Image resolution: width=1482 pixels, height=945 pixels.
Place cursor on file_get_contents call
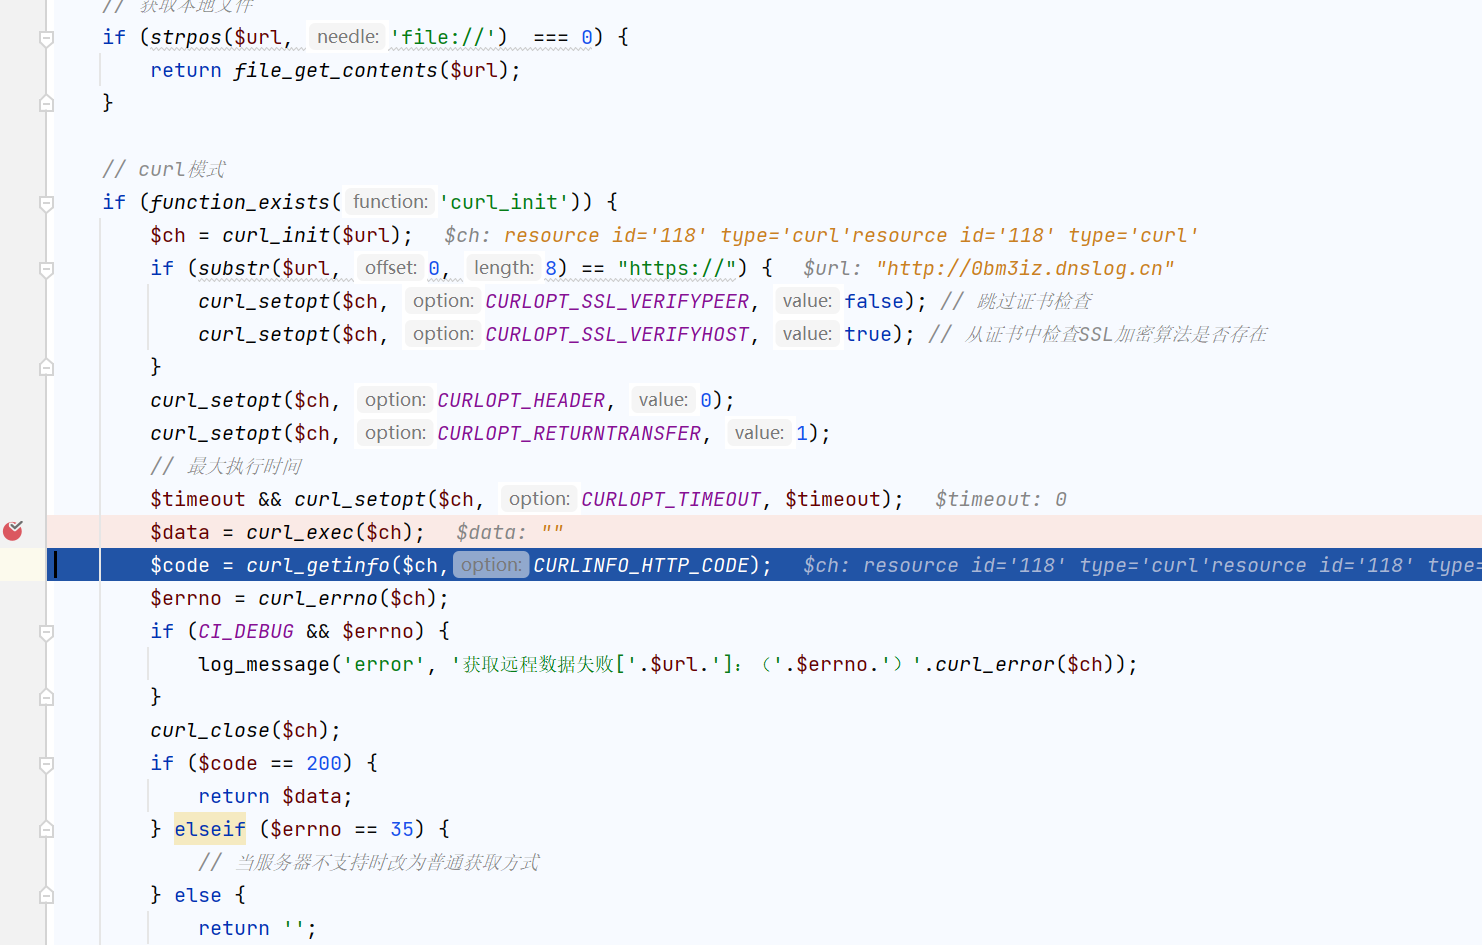335,70
